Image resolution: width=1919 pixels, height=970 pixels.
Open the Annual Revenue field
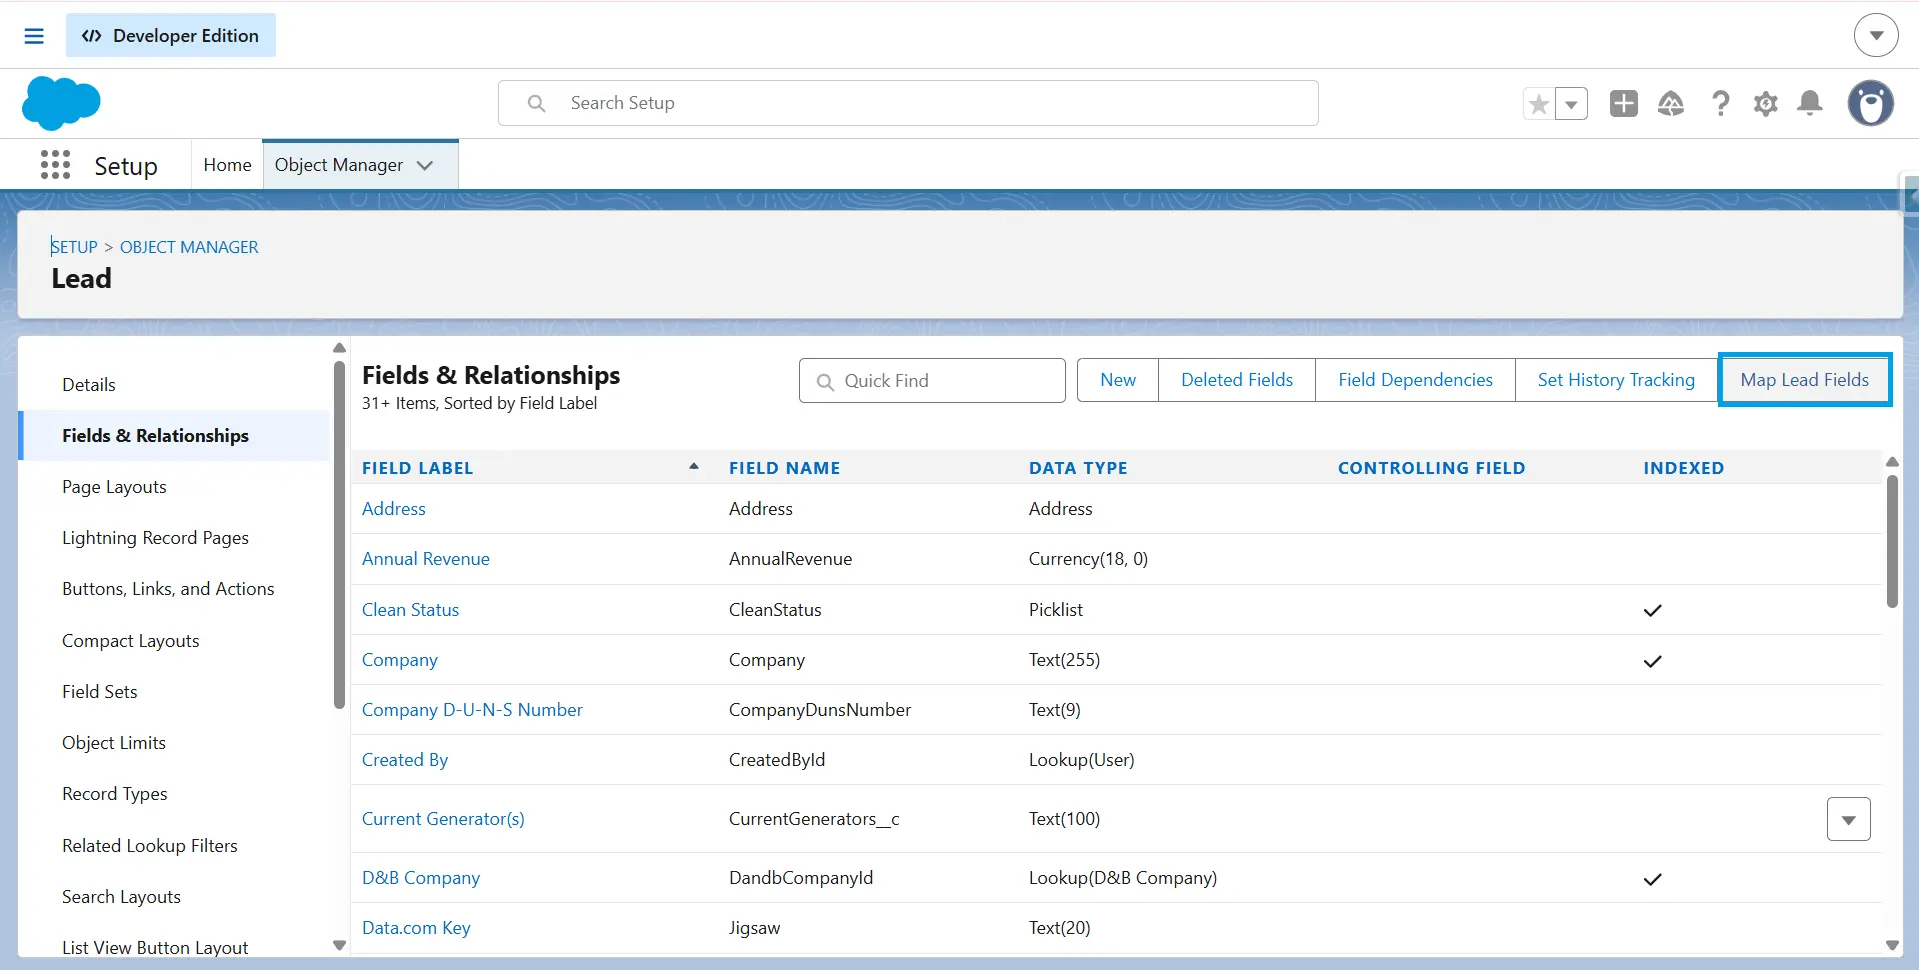(426, 559)
